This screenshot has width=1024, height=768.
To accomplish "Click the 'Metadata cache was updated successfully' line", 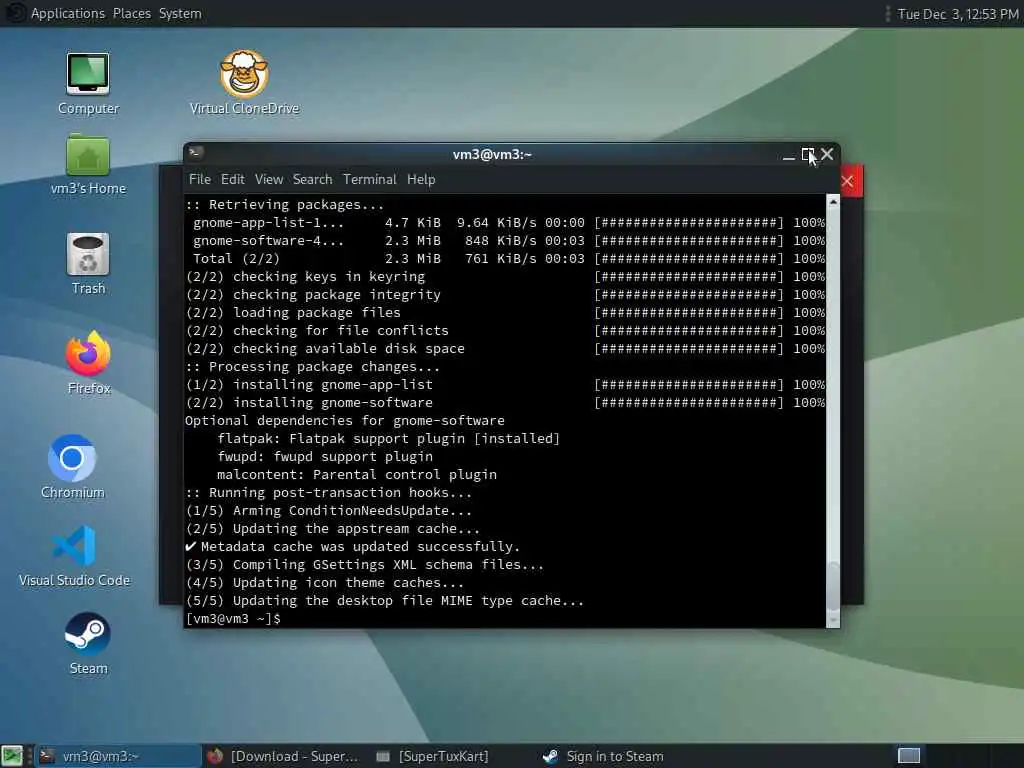I will coord(353,547).
